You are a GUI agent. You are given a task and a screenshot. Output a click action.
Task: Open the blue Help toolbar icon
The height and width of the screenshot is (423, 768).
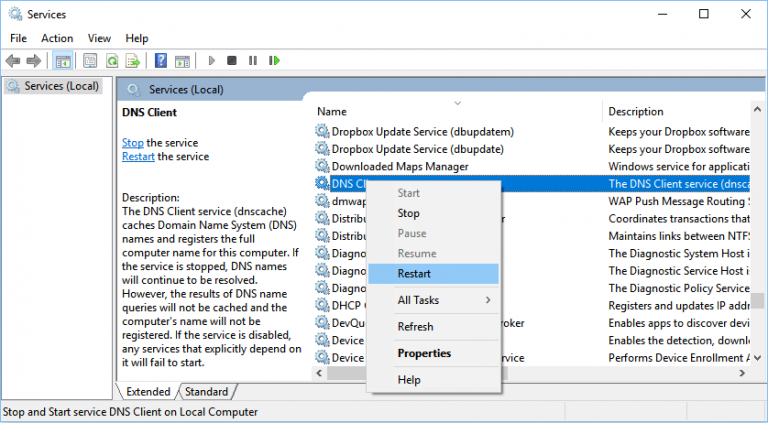(160, 60)
